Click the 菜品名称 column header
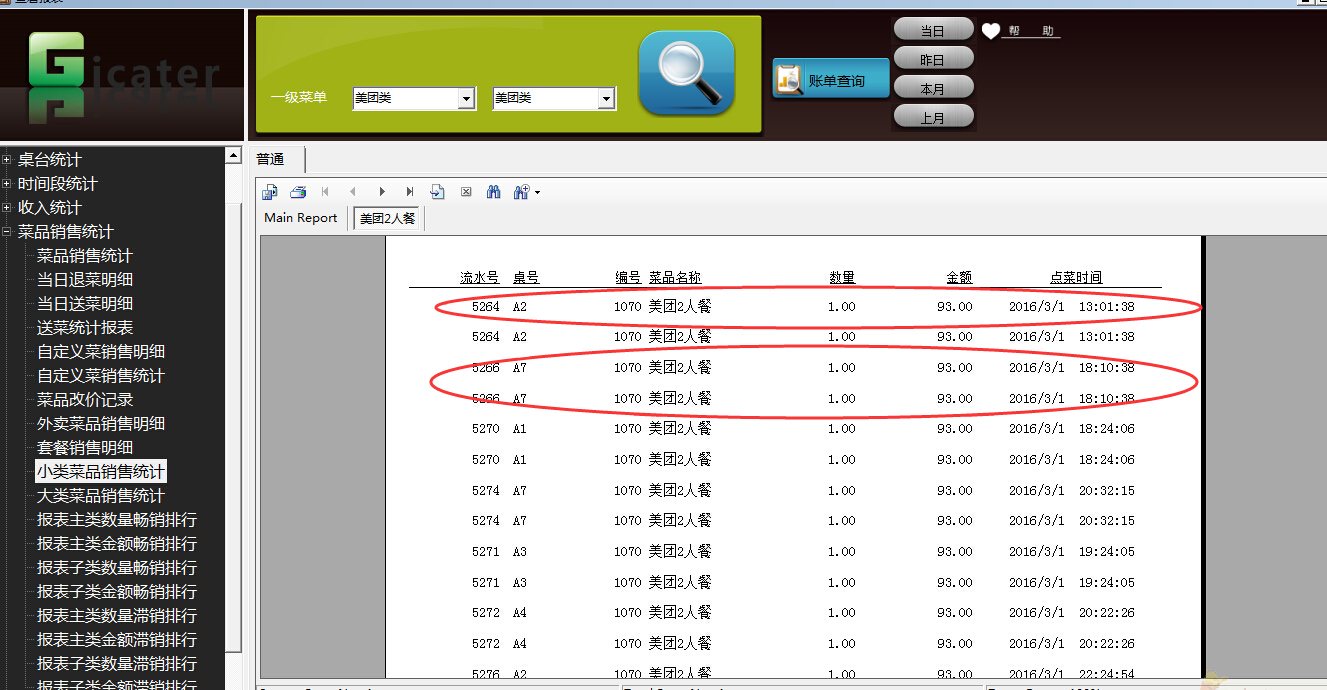This screenshot has width=1327, height=690. (x=675, y=278)
